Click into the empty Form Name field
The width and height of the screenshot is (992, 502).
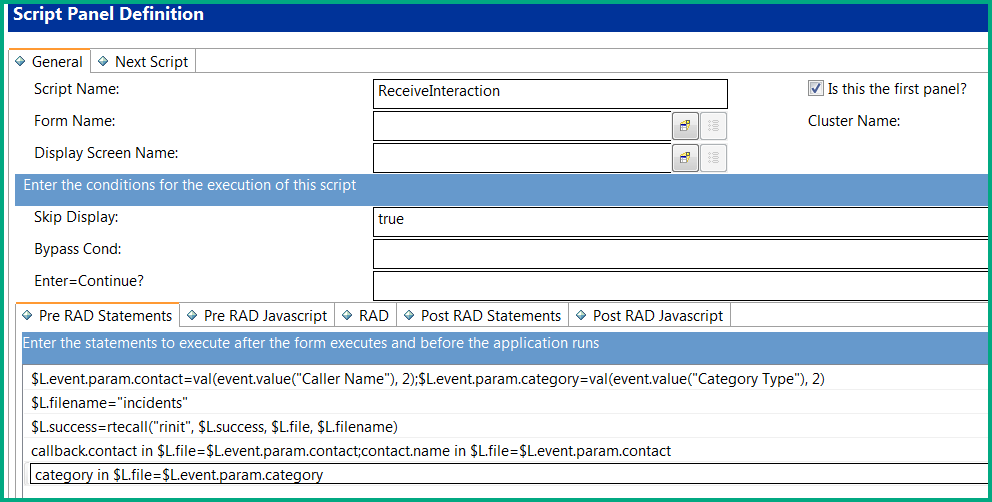(x=521, y=126)
